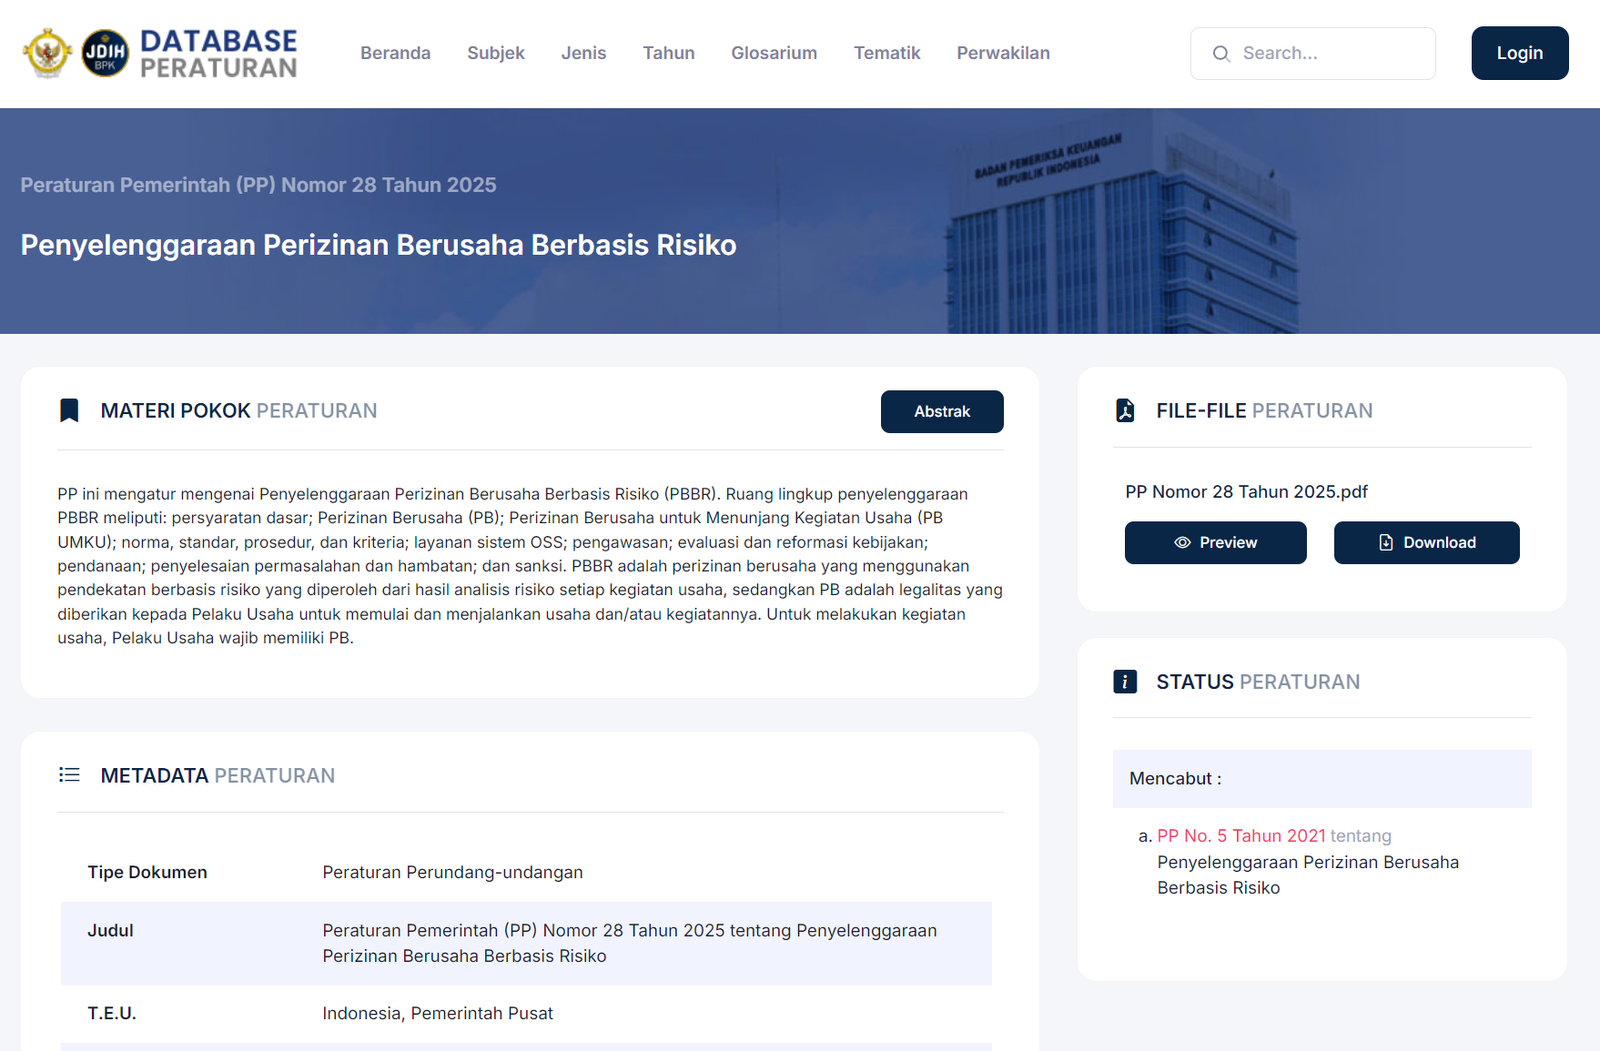Open Perwakilan in the navbar
1600x1051 pixels.
point(1003,53)
